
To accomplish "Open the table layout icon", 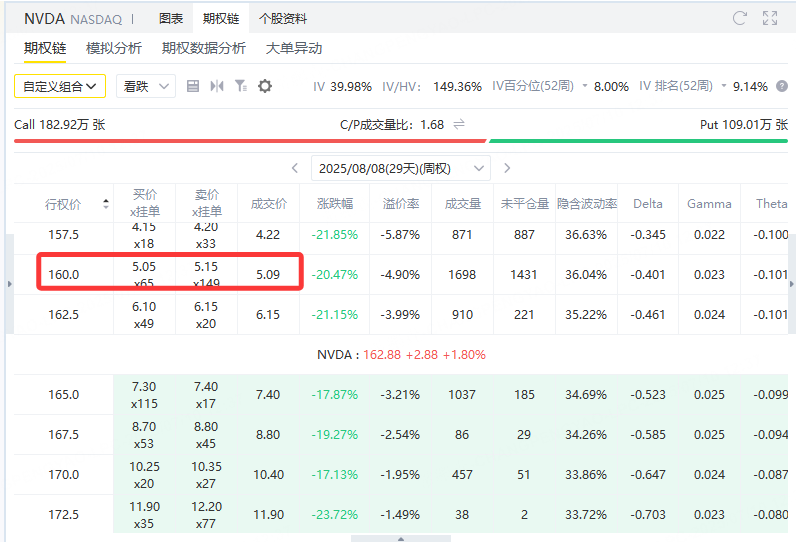I will (x=193, y=86).
